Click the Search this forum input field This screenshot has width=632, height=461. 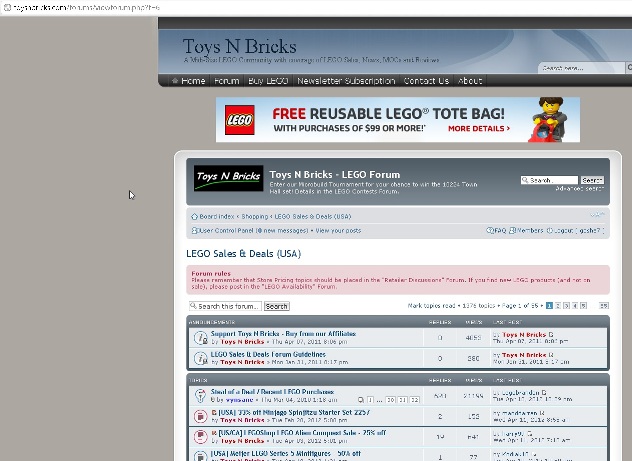225,306
